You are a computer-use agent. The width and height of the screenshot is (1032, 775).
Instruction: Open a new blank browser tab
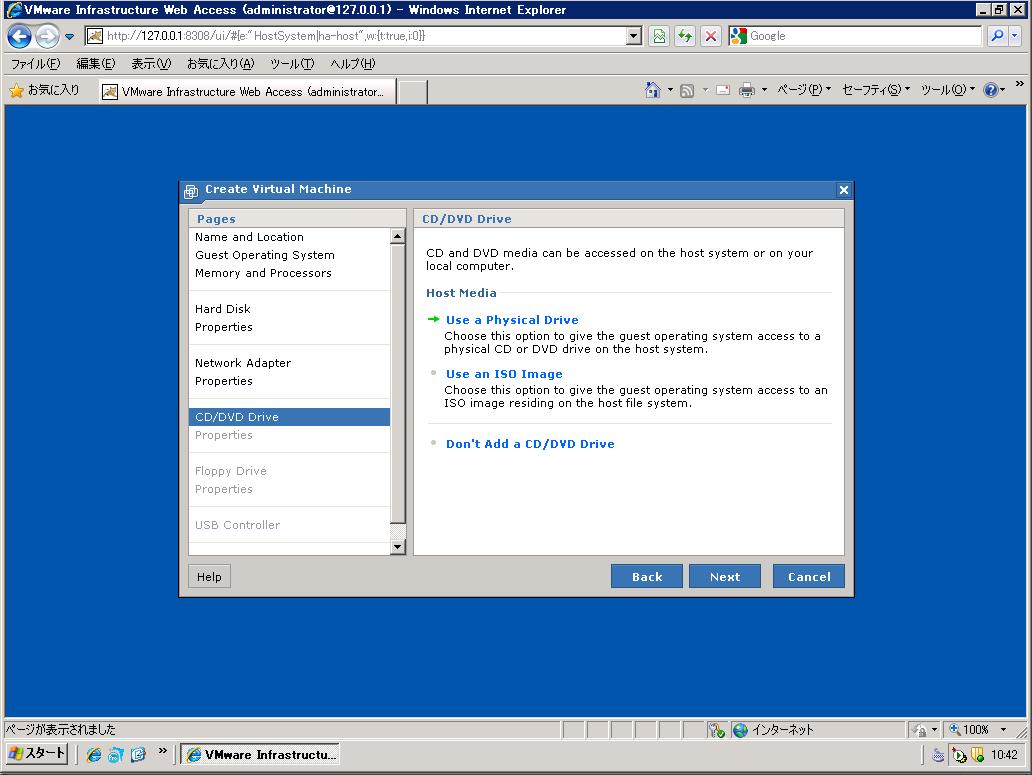pos(413,92)
